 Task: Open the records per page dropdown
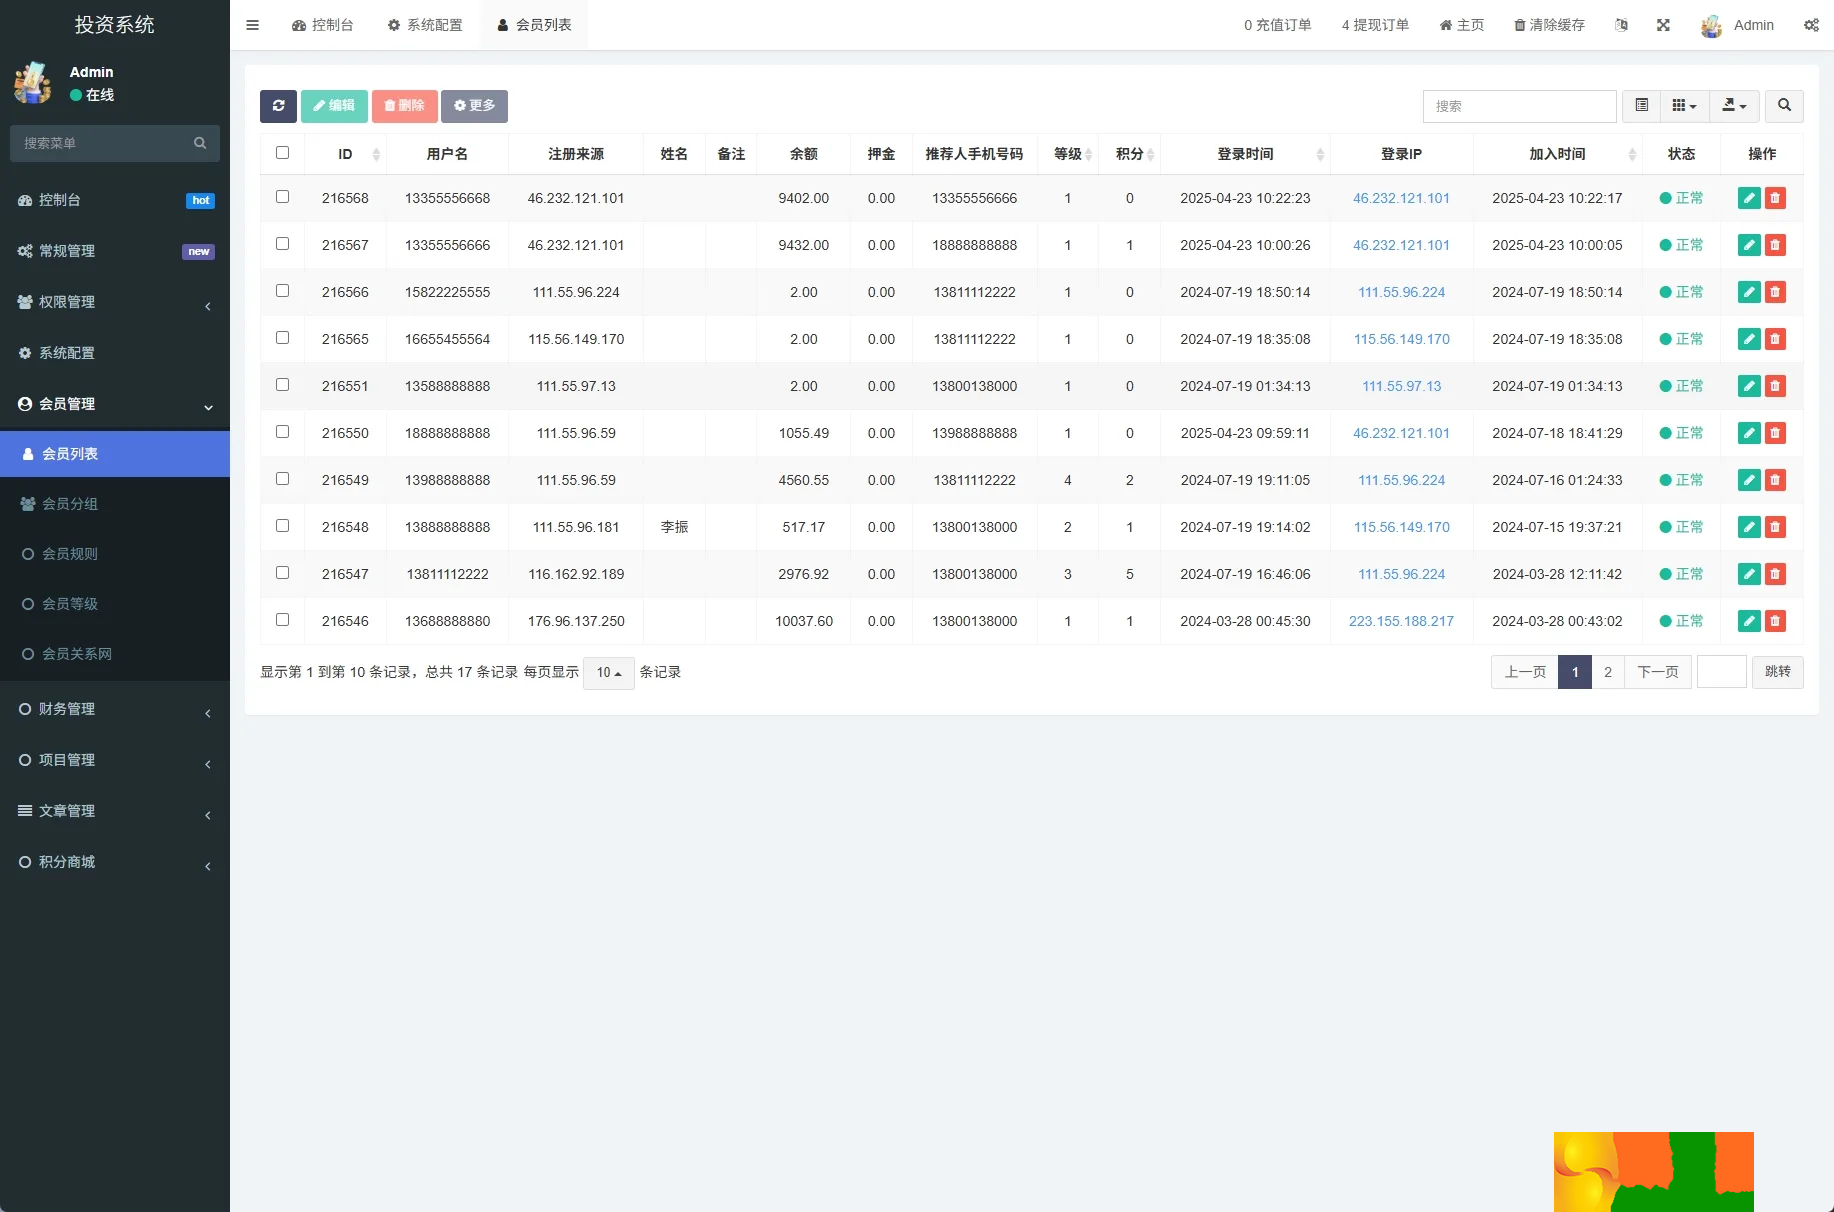(608, 673)
